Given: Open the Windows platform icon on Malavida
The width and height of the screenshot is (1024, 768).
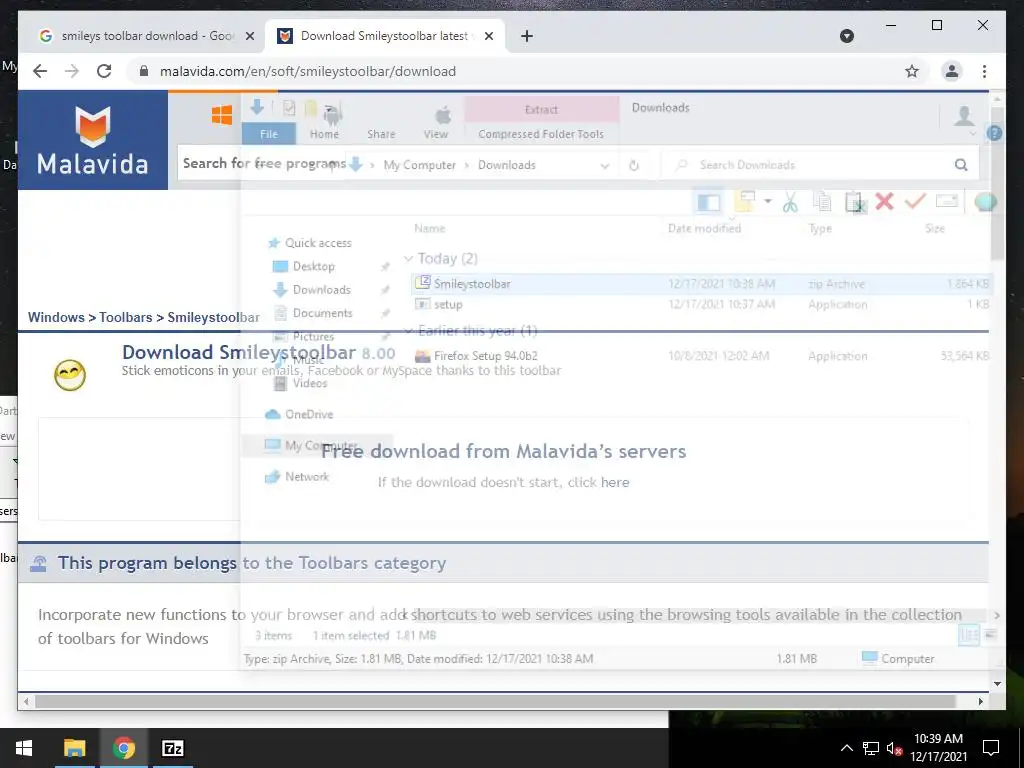Looking at the screenshot, I should [x=222, y=115].
